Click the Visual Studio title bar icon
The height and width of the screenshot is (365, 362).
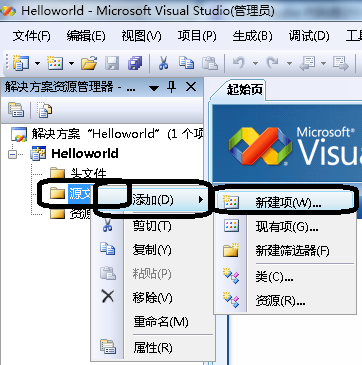[8, 11]
